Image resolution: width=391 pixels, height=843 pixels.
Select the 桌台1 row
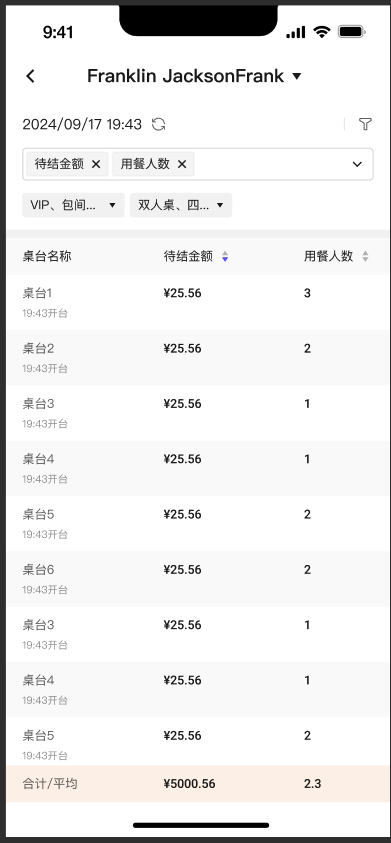click(x=199, y=302)
